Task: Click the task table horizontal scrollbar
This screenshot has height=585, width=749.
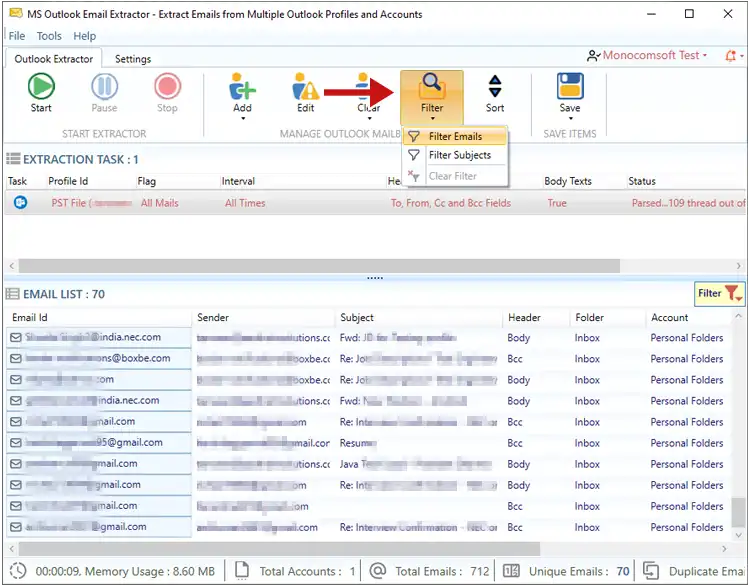Action: (x=319, y=266)
